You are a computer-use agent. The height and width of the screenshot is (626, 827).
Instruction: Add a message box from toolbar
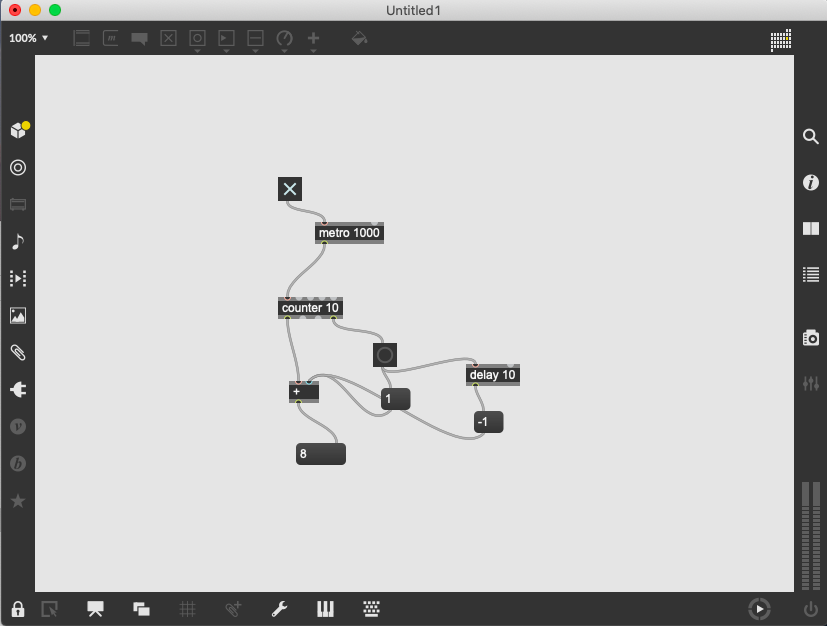(x=110, y=38)
